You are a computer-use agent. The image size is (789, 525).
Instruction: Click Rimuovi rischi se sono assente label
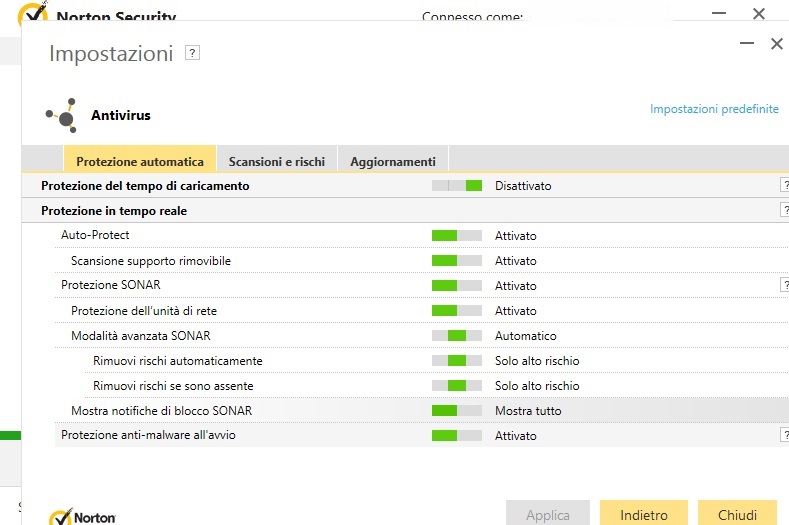[173, 386]
